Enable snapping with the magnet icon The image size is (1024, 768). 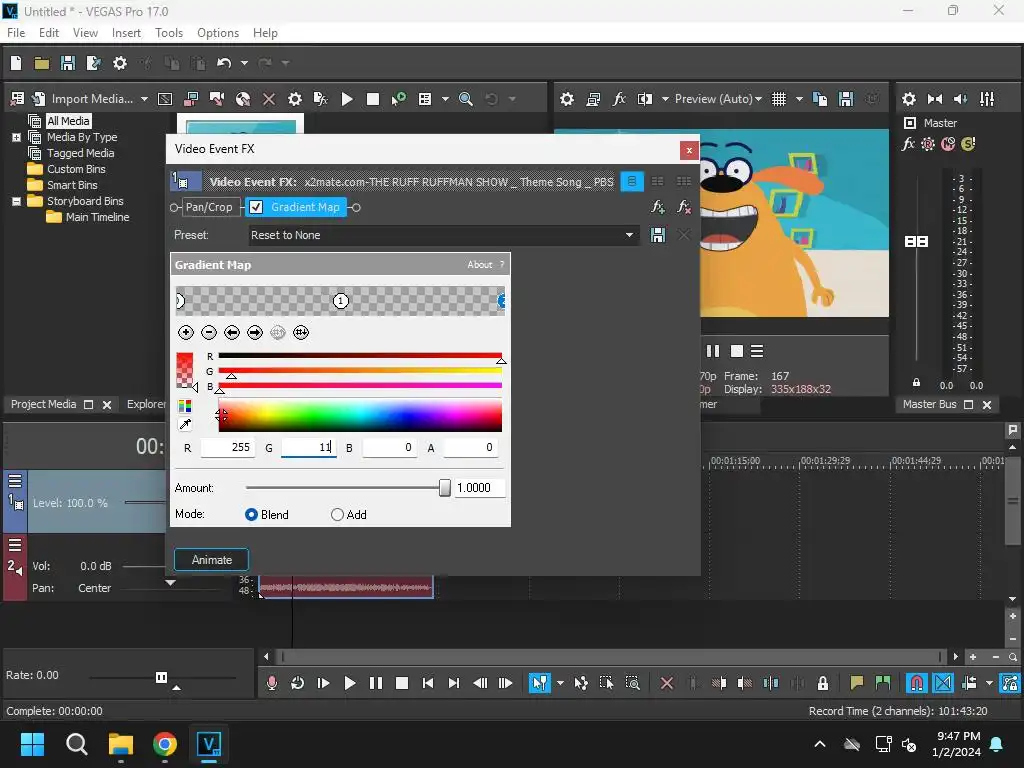pyautogui.click(x=916, y=683)
